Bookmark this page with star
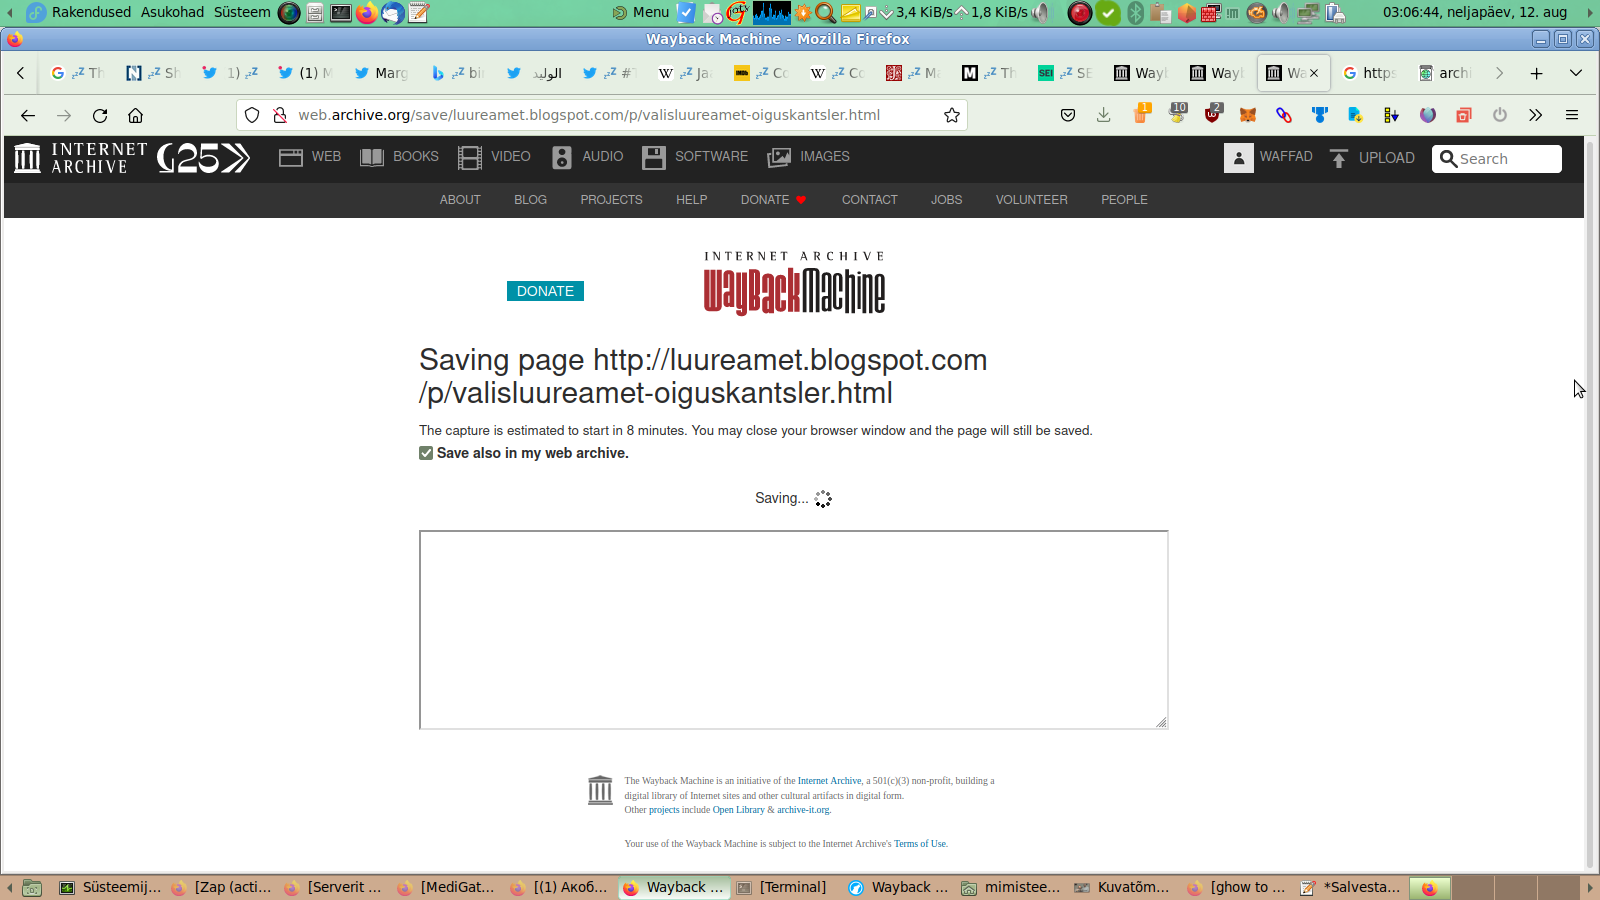Viewport: 1600px width, 900px height. pyautogui.click(x=952, y=115)
